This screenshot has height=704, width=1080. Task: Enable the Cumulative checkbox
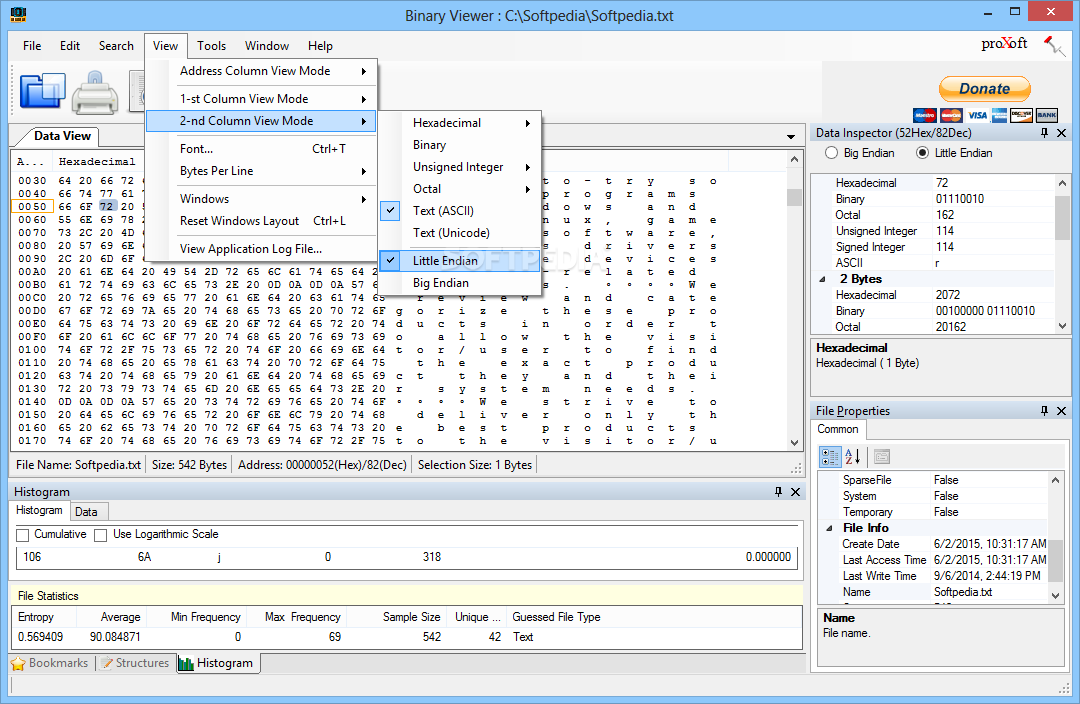tap(23, 535)
